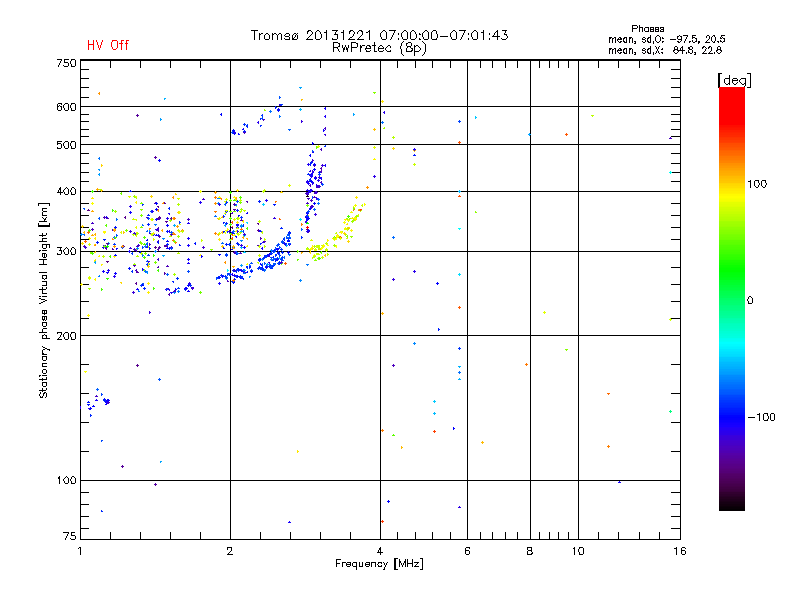Viewport: 800px width, 600px height.
Task: Click the rainbow phase colorbar
Action: coord(732,298)
